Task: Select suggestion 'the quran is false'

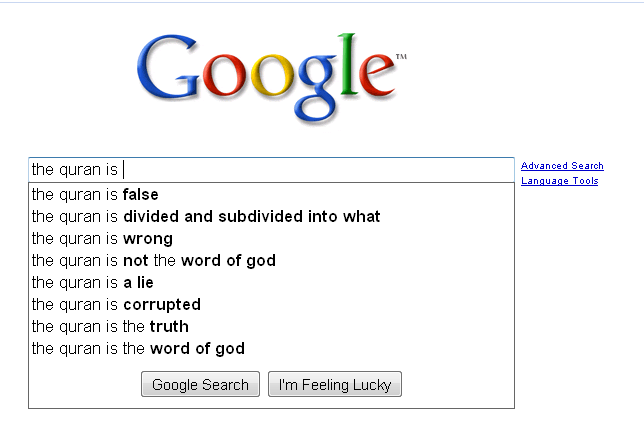Action: 271,195
